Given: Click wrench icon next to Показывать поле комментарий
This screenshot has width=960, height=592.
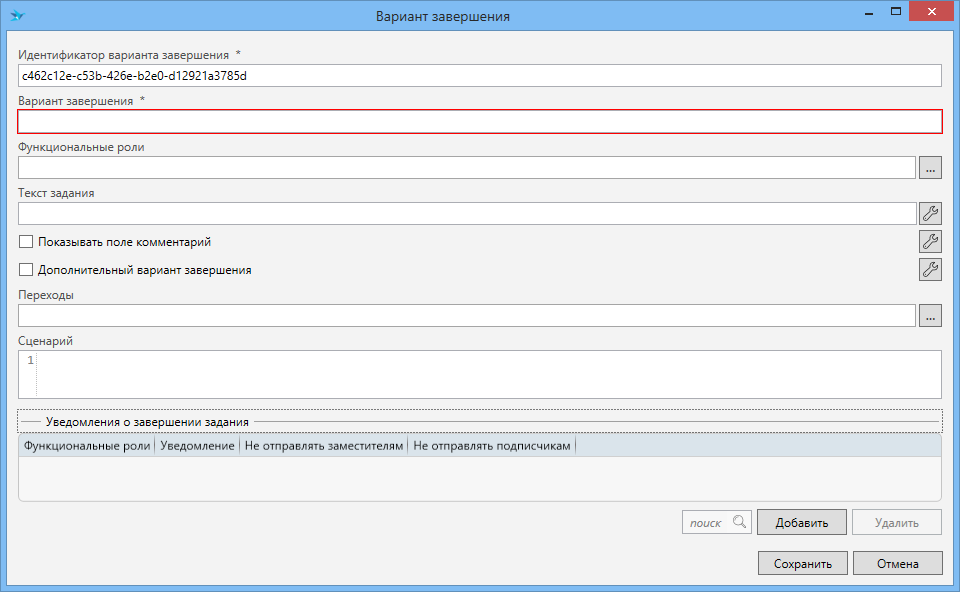Looking at the screenshot, I should [x=930, y=241].
